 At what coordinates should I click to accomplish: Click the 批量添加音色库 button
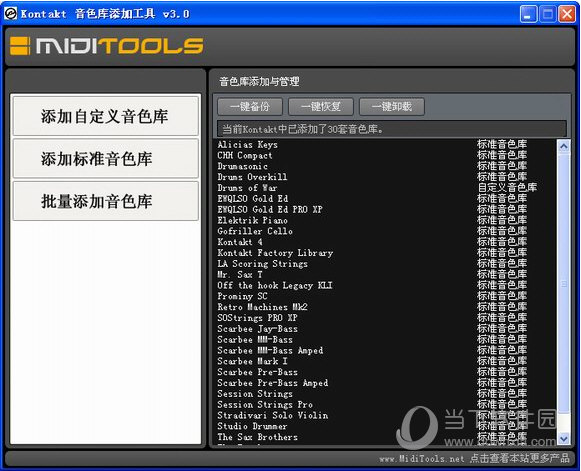pyautogui.click(x=106, y=201)
